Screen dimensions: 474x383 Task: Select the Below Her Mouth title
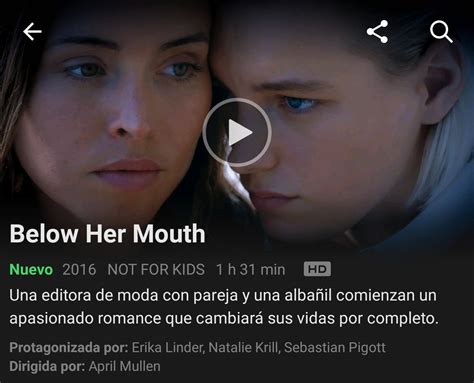pos(107,233)
